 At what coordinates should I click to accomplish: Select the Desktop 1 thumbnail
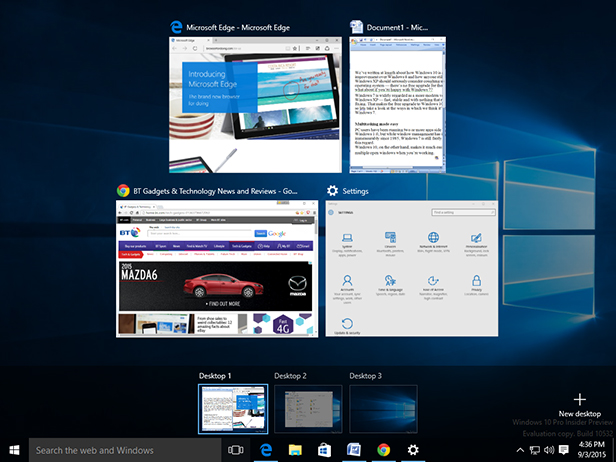point(233,409)
